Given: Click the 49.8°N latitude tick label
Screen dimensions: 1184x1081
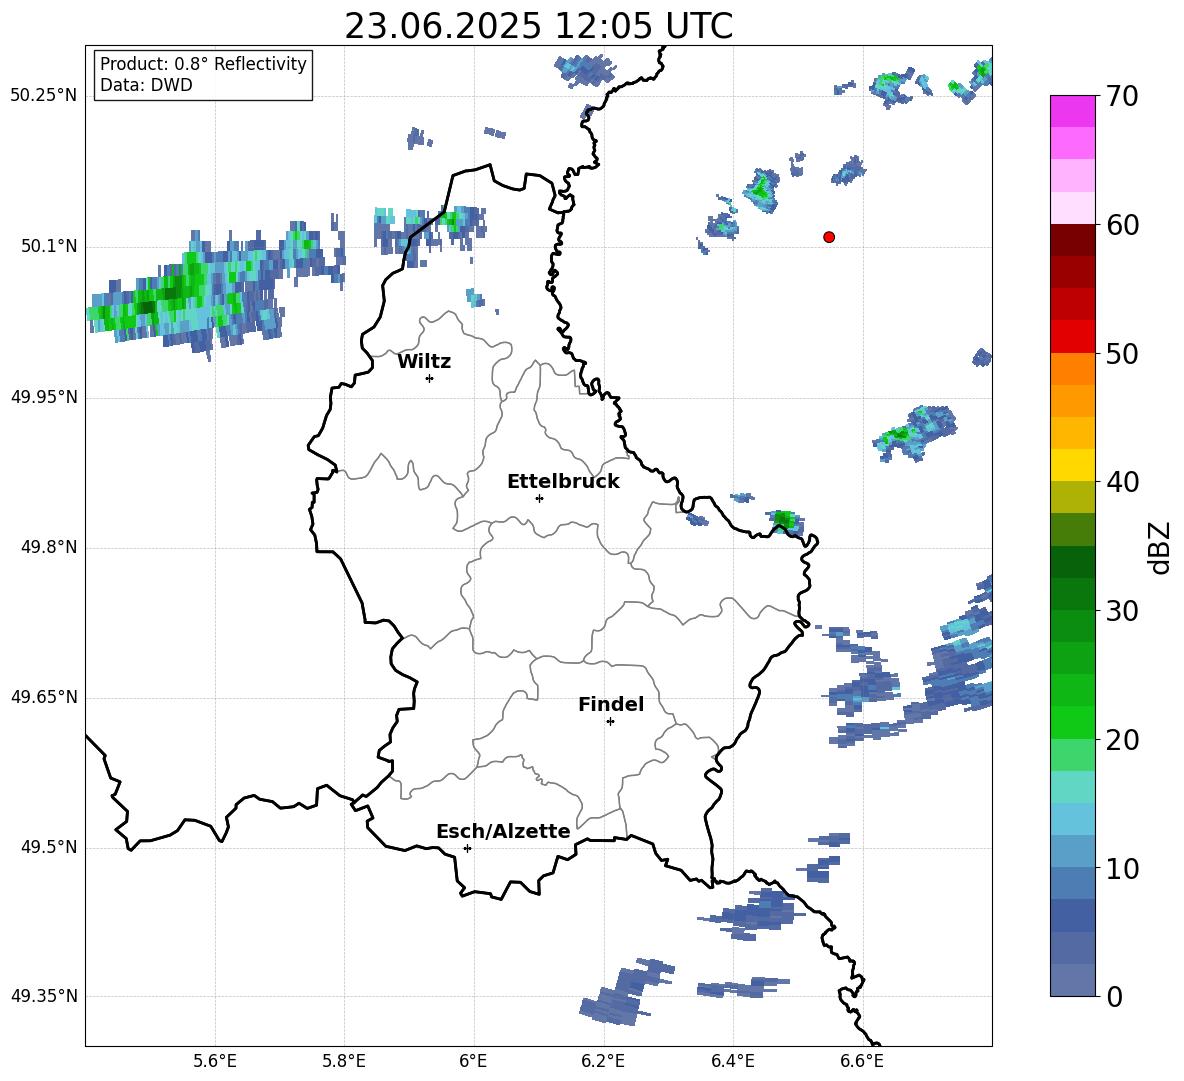Looking at the screenshot, I should [x=49, y=547].
